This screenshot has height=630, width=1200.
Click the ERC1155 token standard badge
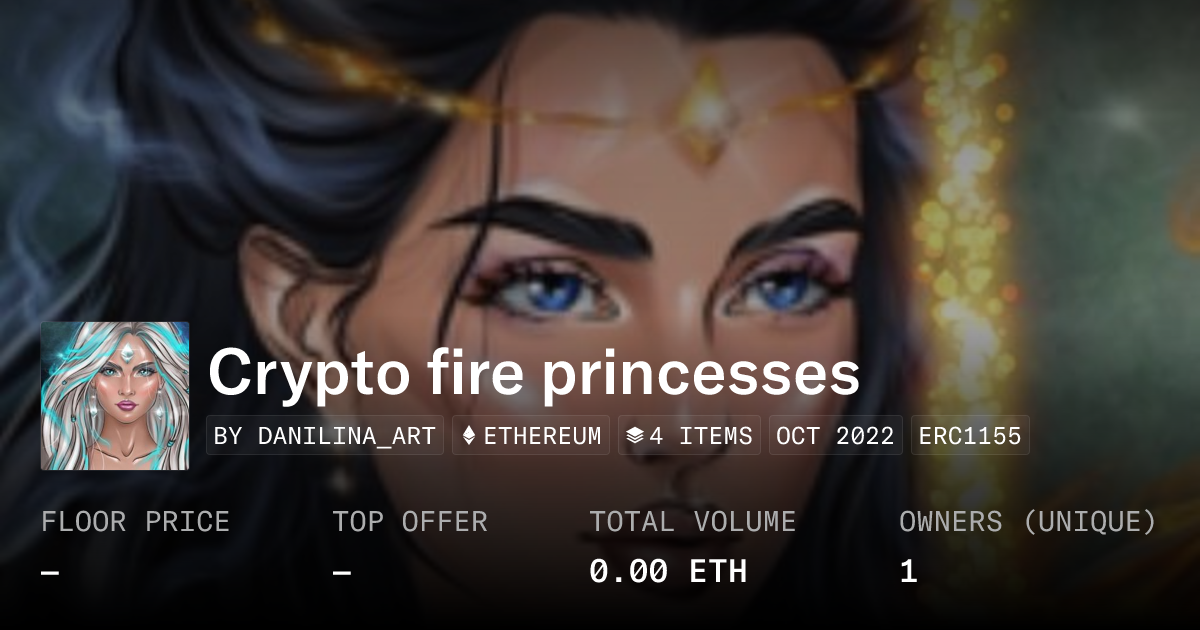[x=970, y=436]
